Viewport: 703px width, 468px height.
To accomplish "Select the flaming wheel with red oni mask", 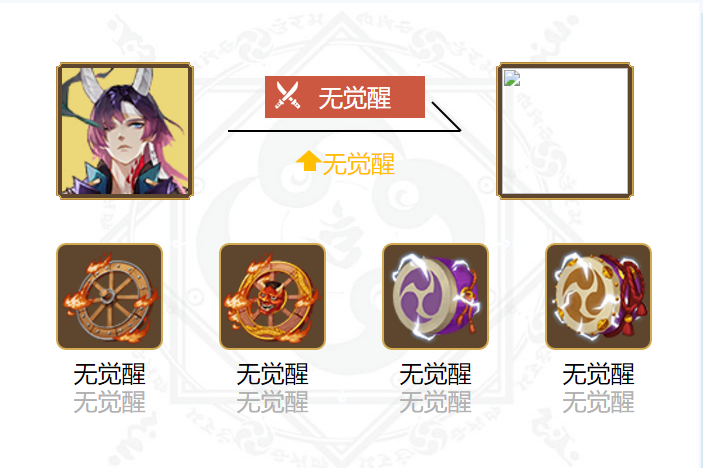I will [x=272, y=296].
